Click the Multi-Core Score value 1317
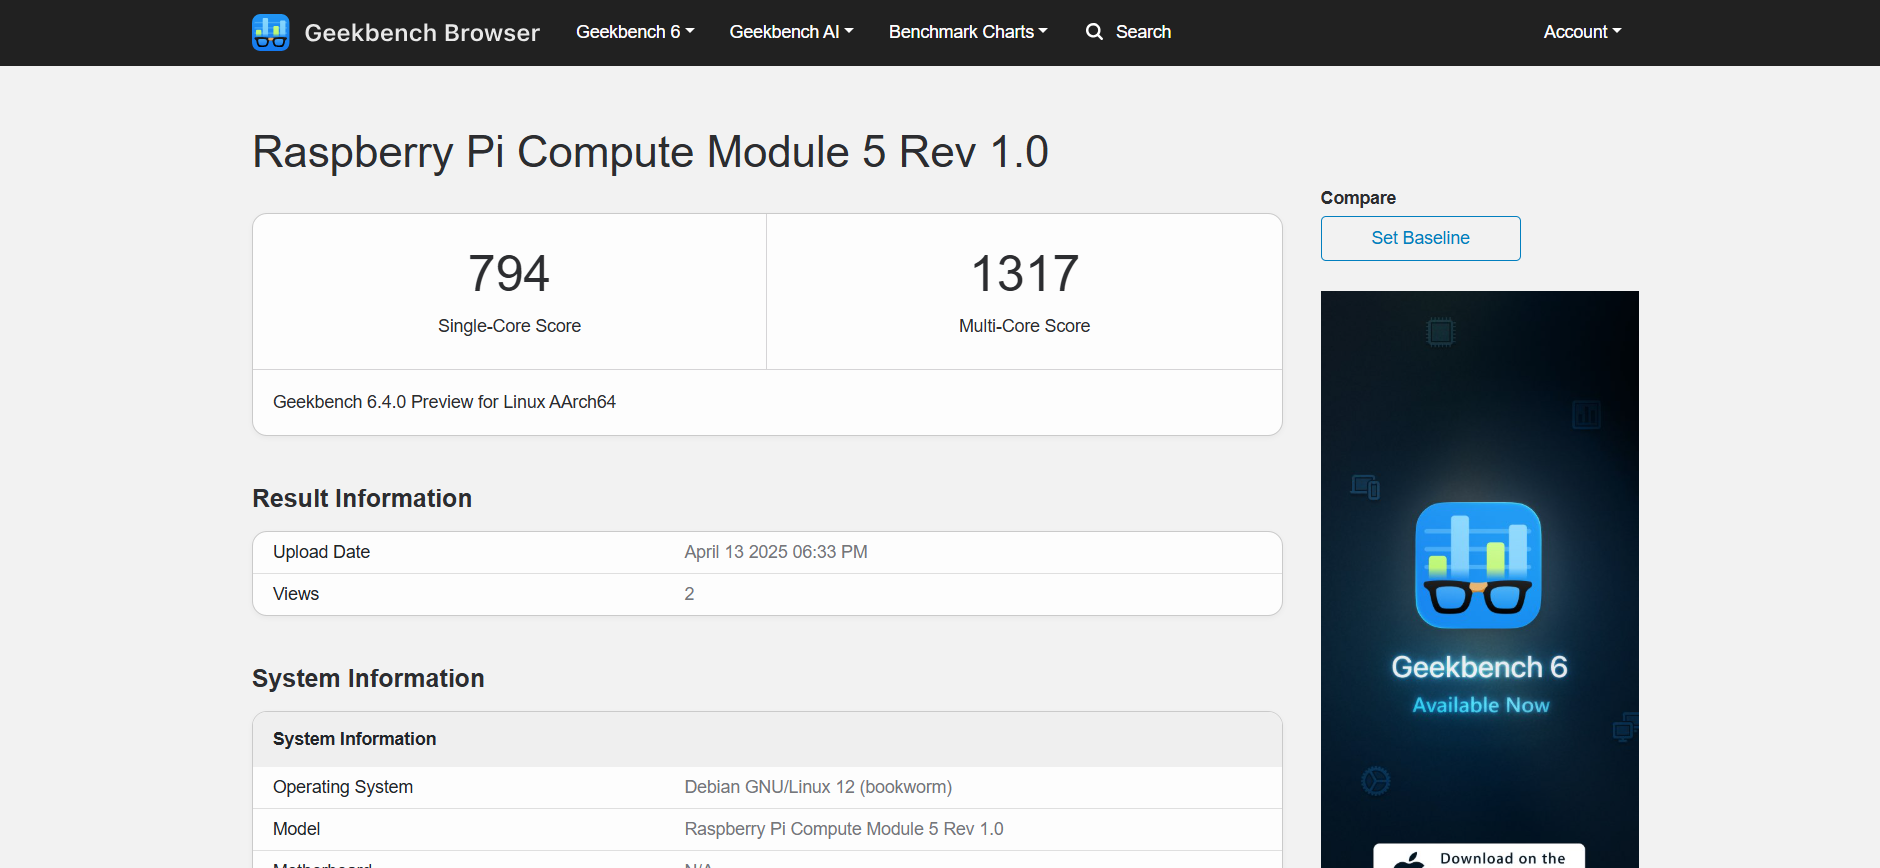 coord(1024,274)
